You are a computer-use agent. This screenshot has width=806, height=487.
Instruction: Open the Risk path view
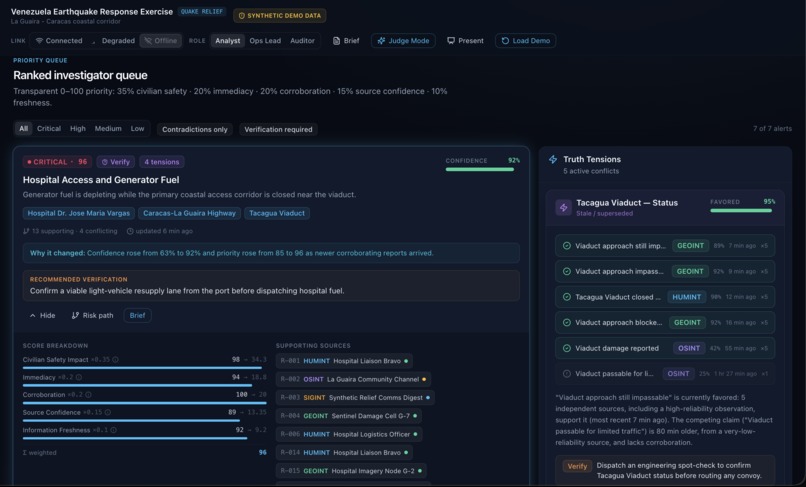point(92,315)
